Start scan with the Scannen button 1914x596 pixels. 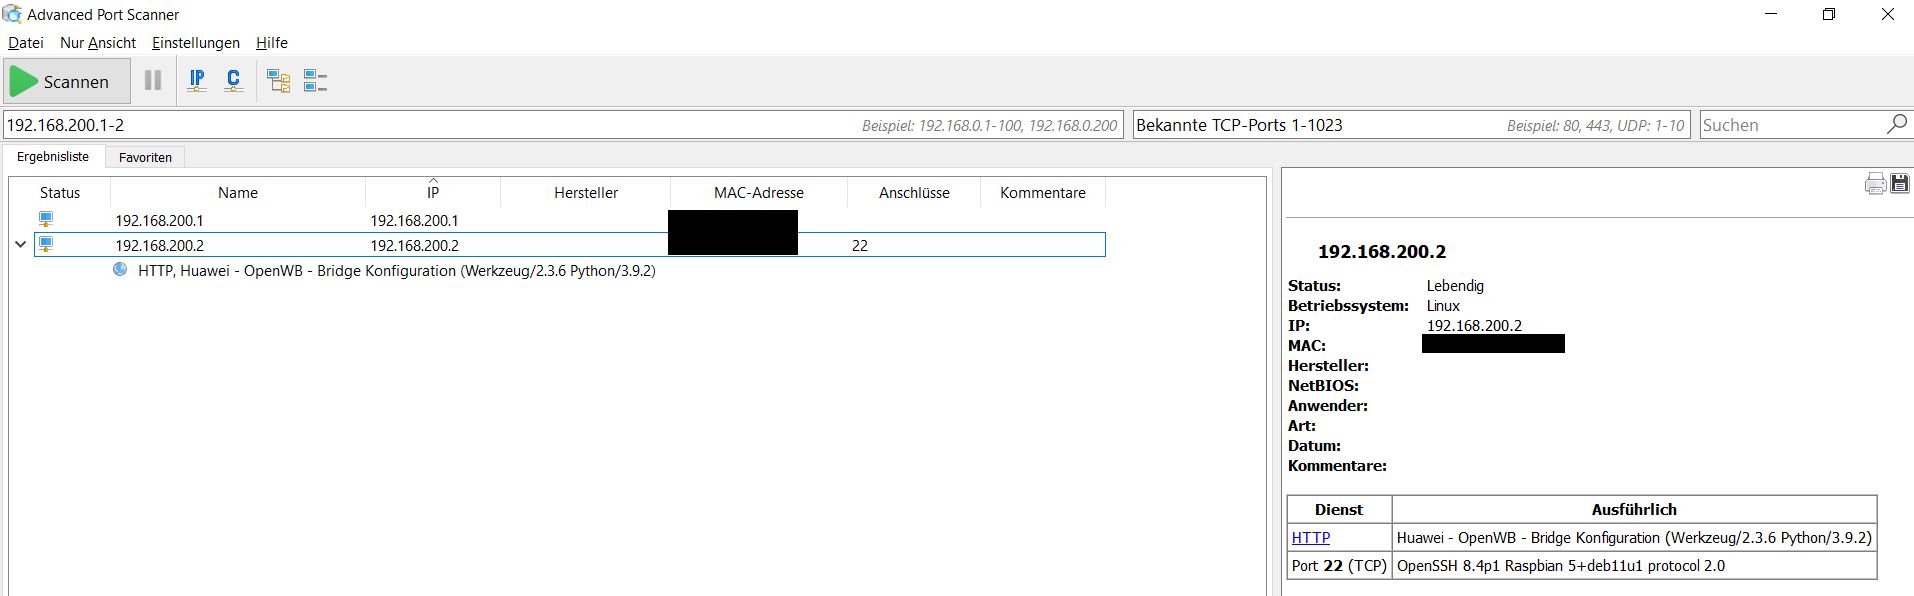[67, 82]
